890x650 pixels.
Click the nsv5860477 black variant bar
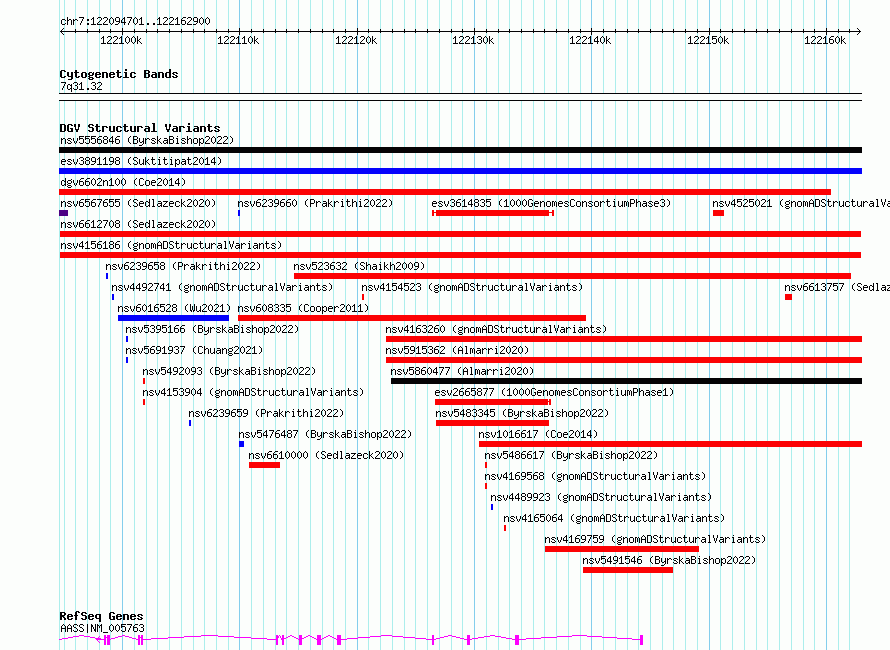pos(627,381)
